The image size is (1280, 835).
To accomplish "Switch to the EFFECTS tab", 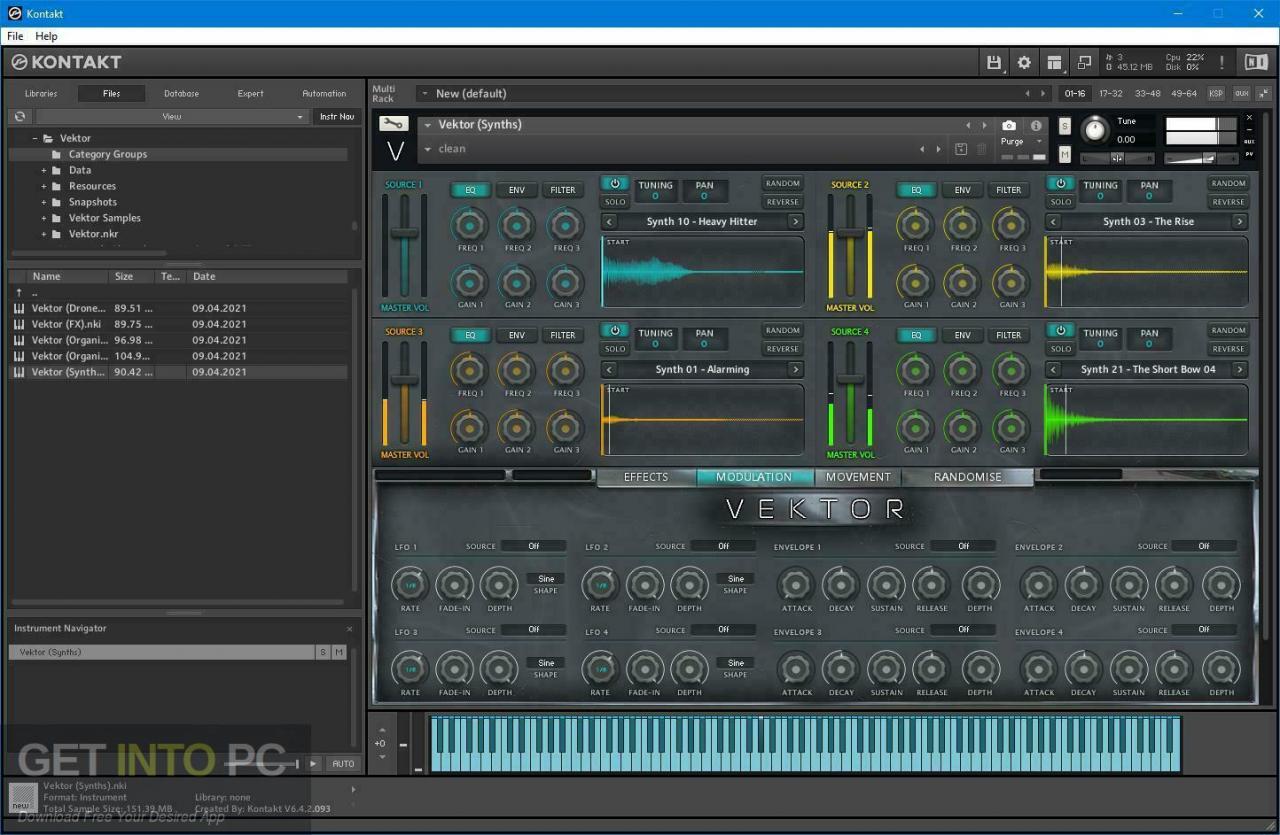I will point(646,477).
